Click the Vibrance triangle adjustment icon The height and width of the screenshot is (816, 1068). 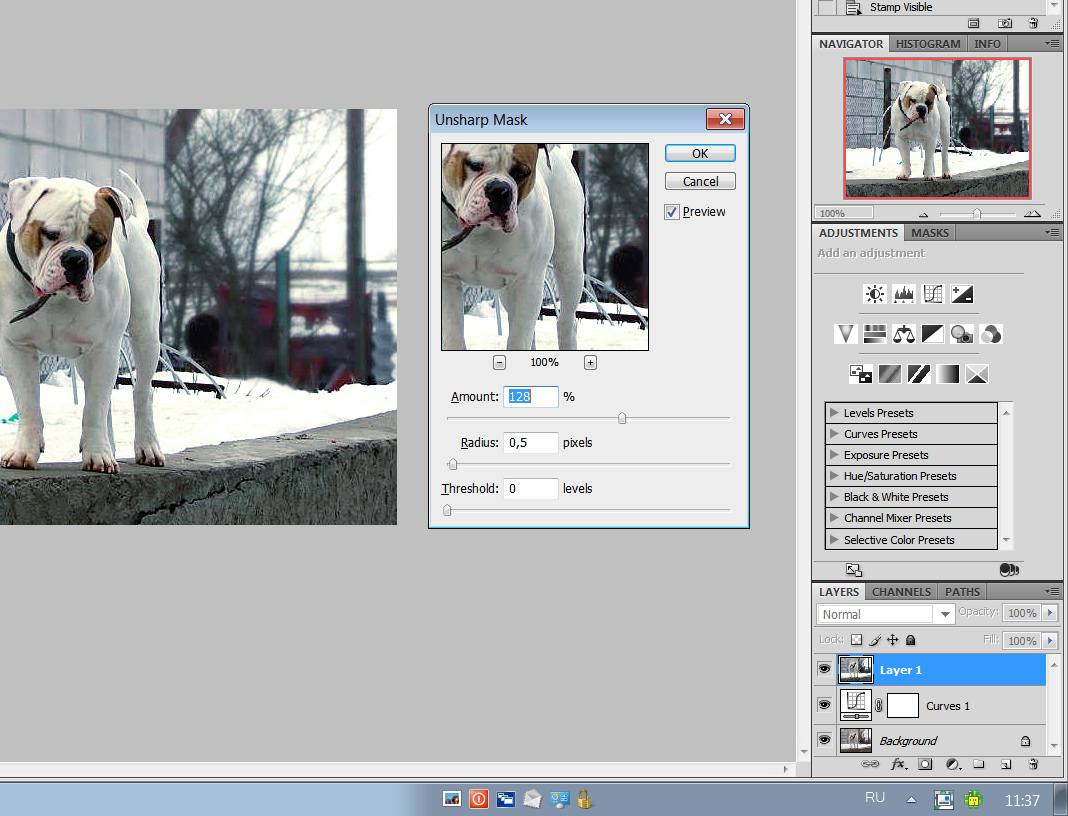coord(846,334)
